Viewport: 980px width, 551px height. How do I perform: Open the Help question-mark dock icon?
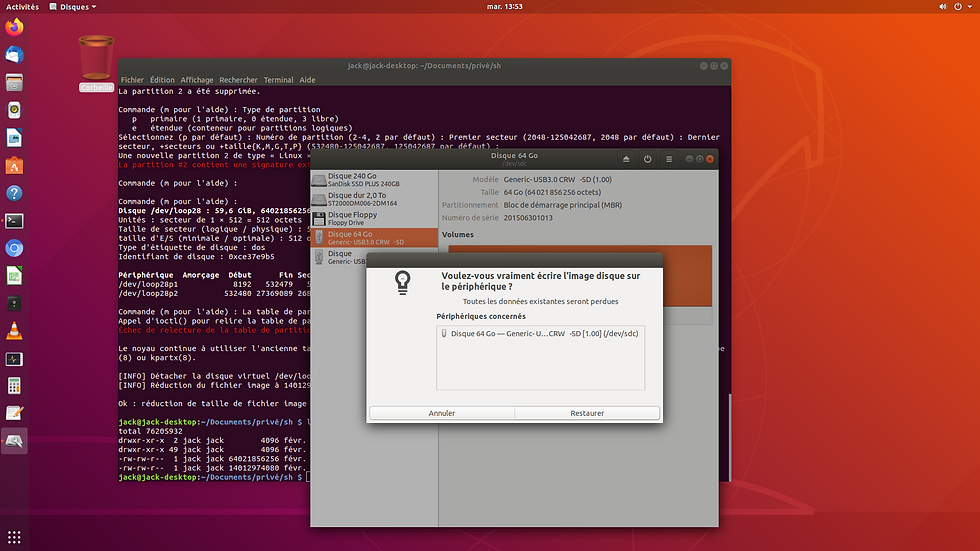tap(14, 193)
